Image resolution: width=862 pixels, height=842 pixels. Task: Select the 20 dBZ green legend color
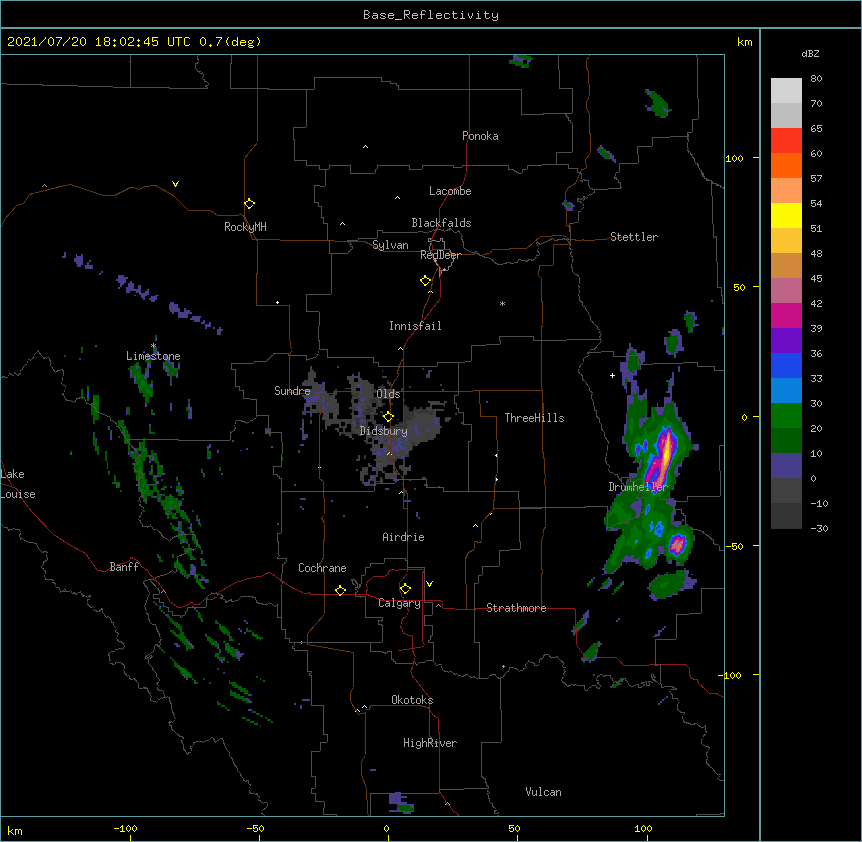(x=786, y=416)
